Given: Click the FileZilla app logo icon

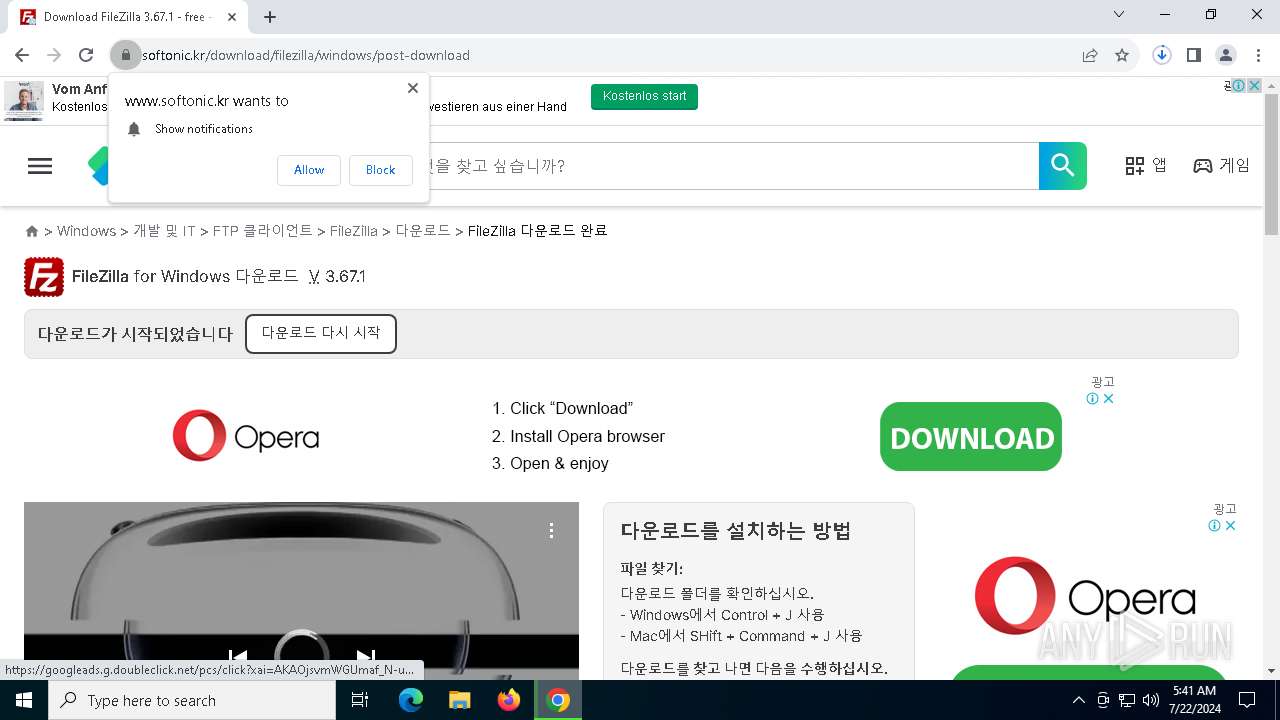Looking at the screenshot, I should point(44,277).
